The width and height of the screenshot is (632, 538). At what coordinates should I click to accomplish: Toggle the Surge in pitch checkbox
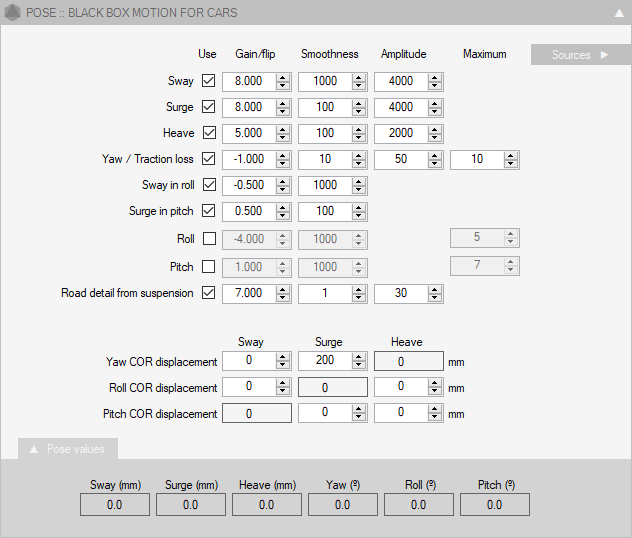(x=209, y=211)
